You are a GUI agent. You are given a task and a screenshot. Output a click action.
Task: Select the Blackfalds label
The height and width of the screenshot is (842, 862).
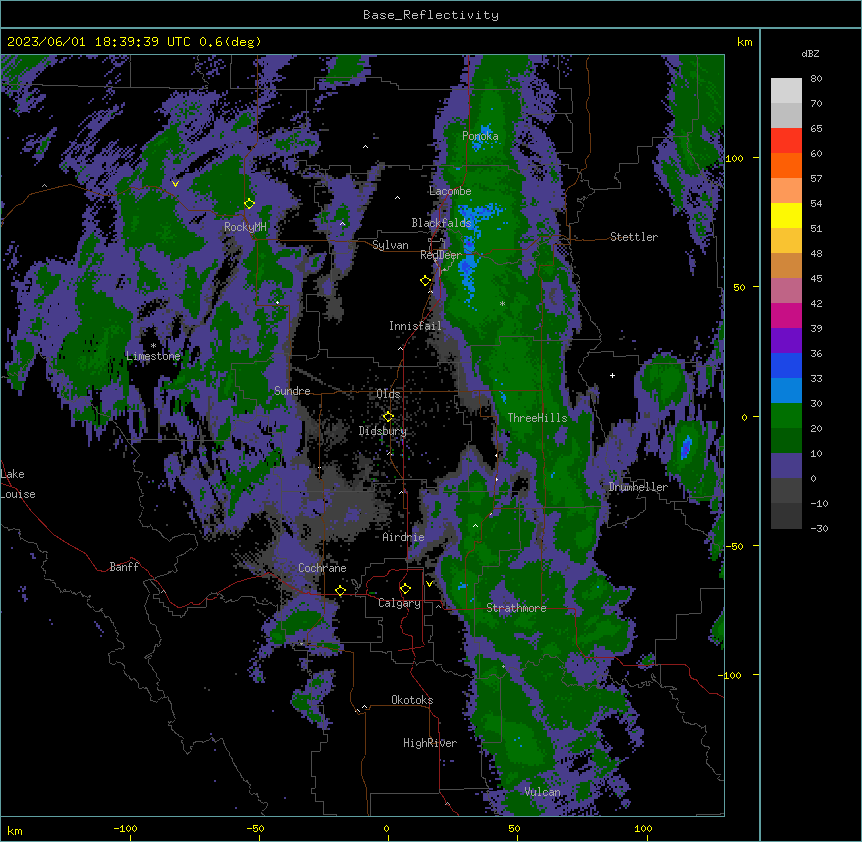(441, 223)
